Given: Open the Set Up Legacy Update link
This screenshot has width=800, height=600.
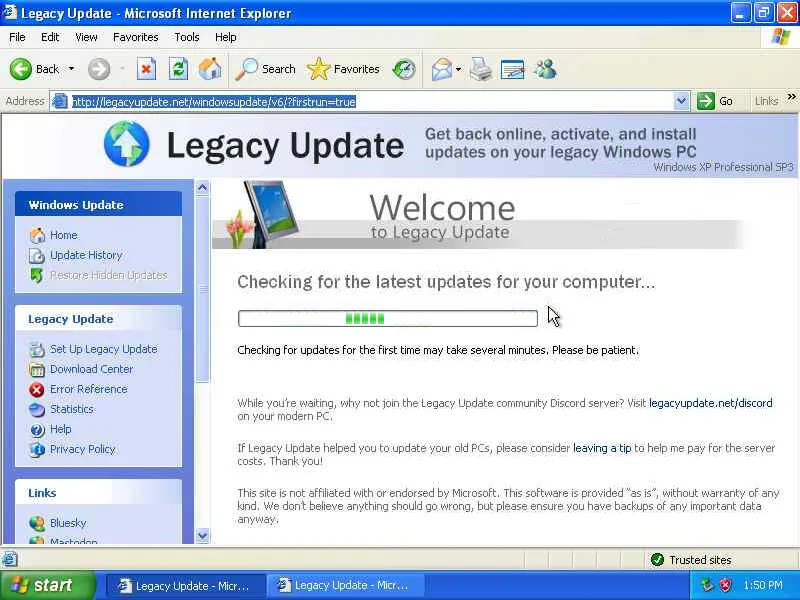Looking at the screenshot, I should click(104, 349).
